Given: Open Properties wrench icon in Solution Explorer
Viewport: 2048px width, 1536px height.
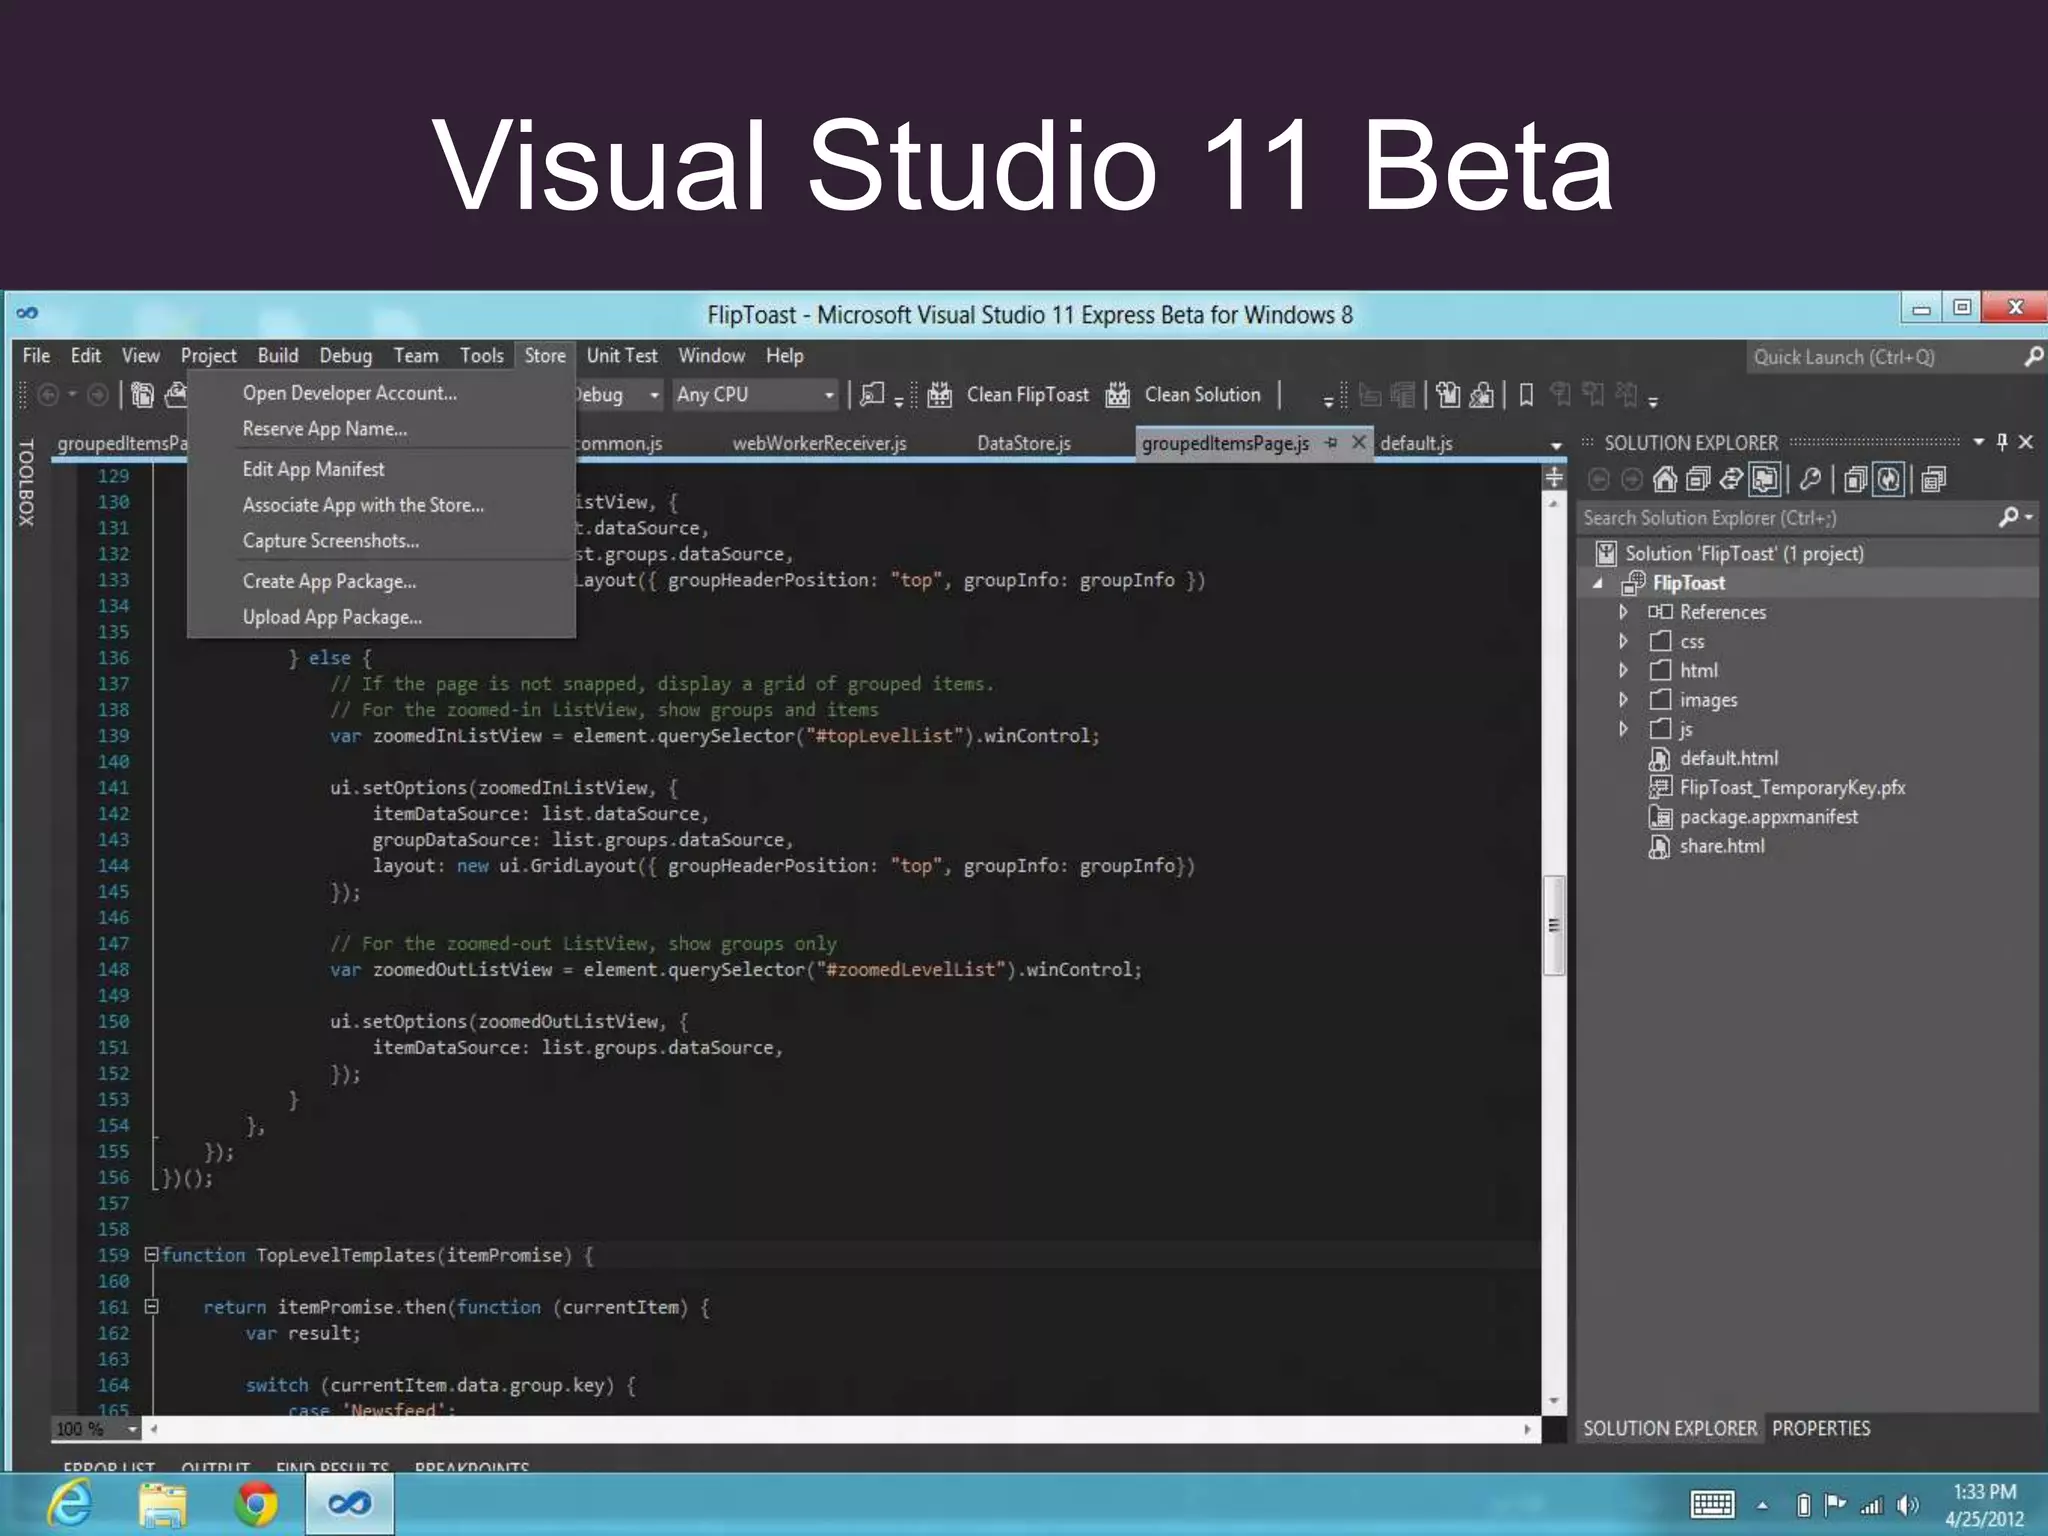Looking at the screenshot, I should click(x=1810, y=480).
